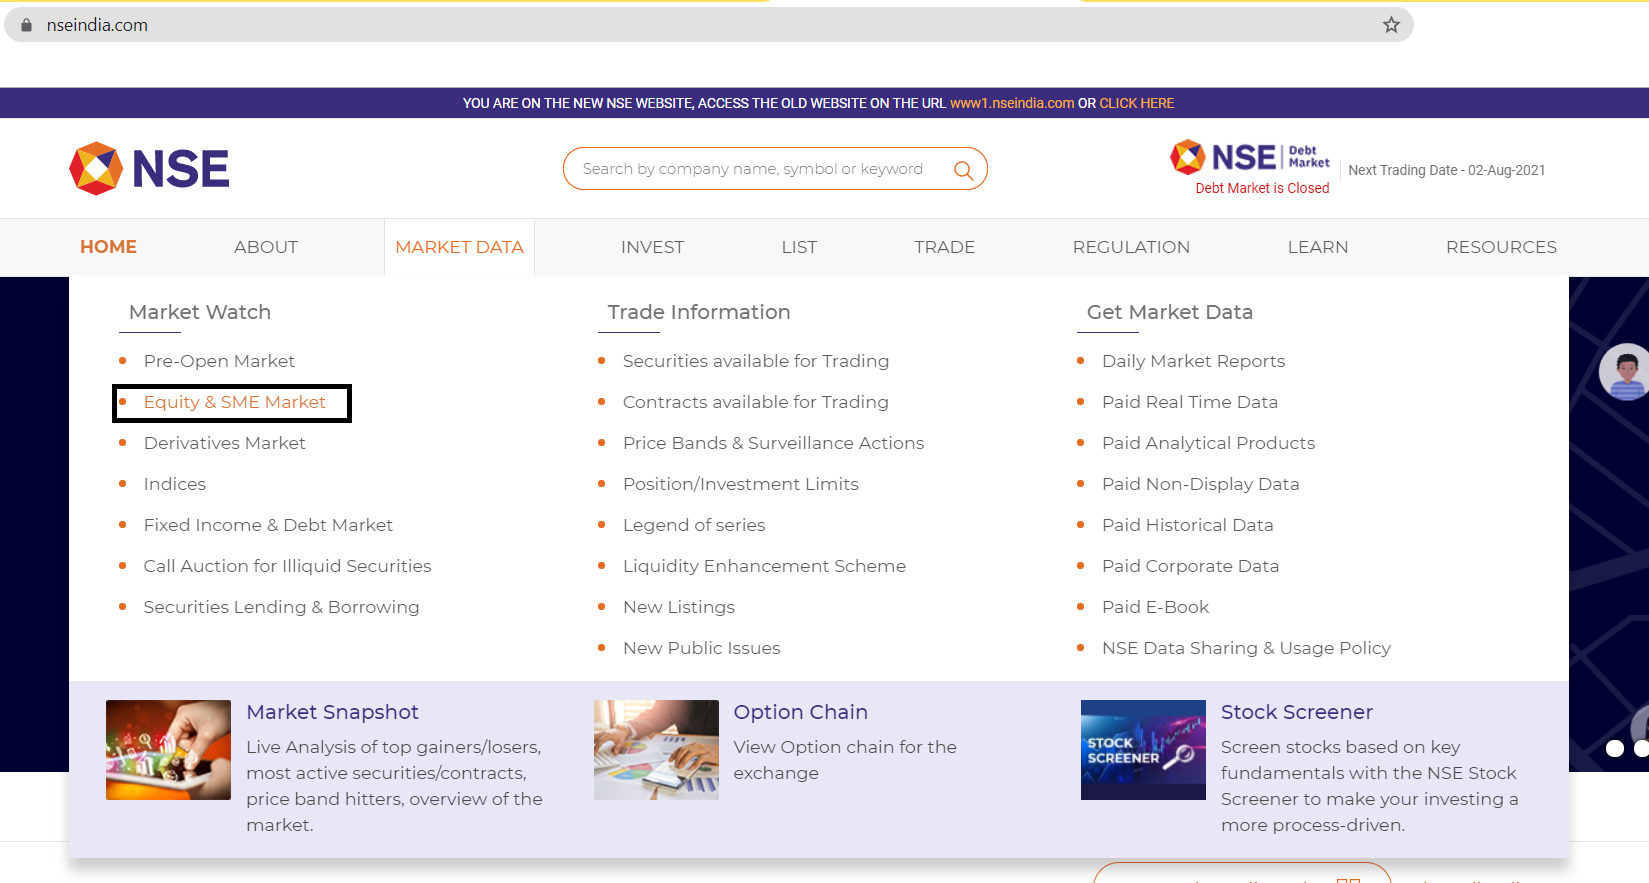The image size is (1649, 883).
Task: Open the Stock Screener thumbnail image
Action: pyautogui.click(x=1143, y=750)
